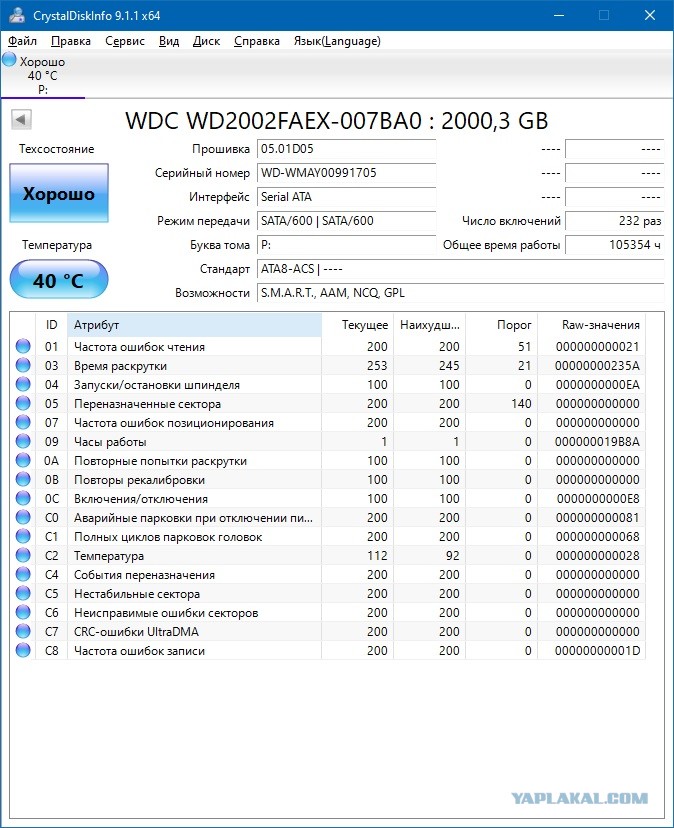Close the CrystalDiskInfo window

650,15
